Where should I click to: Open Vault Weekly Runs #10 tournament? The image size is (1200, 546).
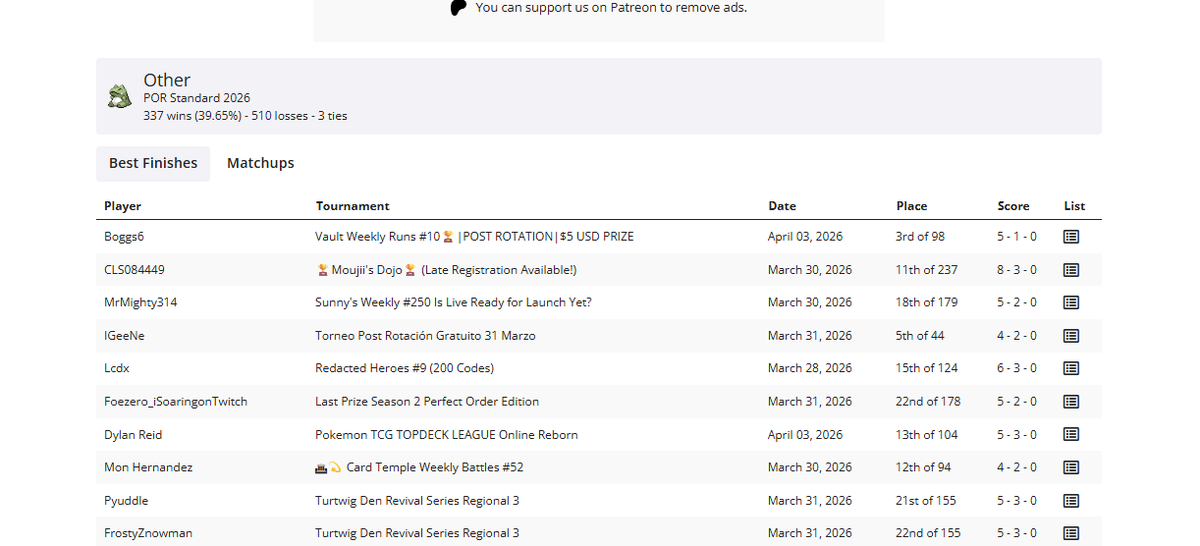point(474,237)
